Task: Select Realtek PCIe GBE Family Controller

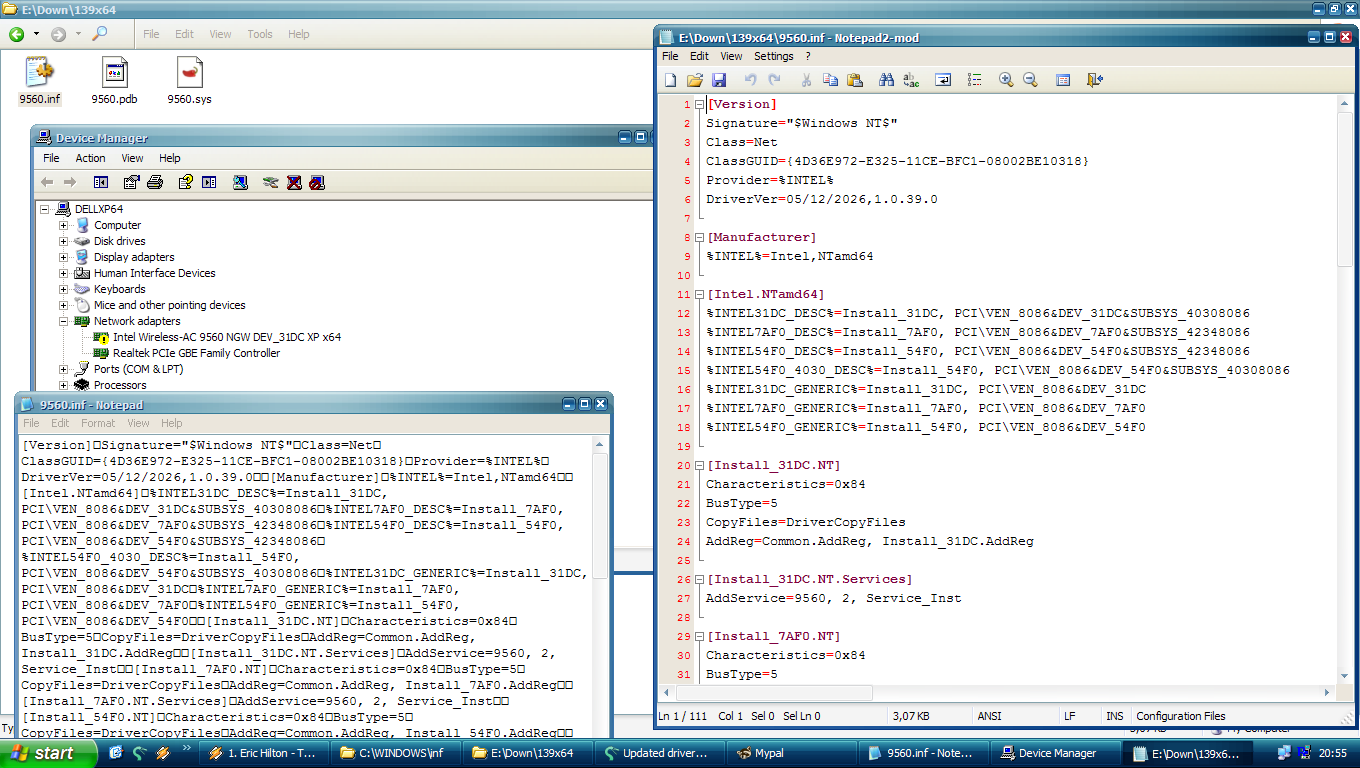Action: 196,353
